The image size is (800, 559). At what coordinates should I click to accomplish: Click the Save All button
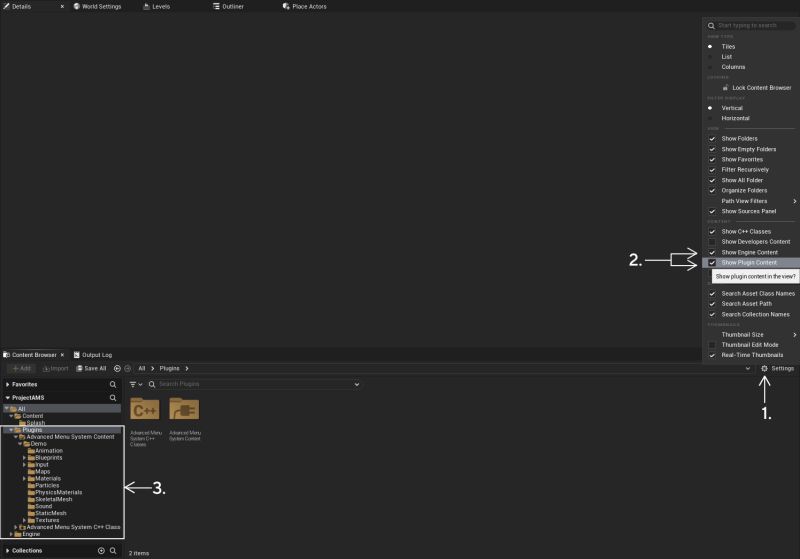click(x=91, y=368)
